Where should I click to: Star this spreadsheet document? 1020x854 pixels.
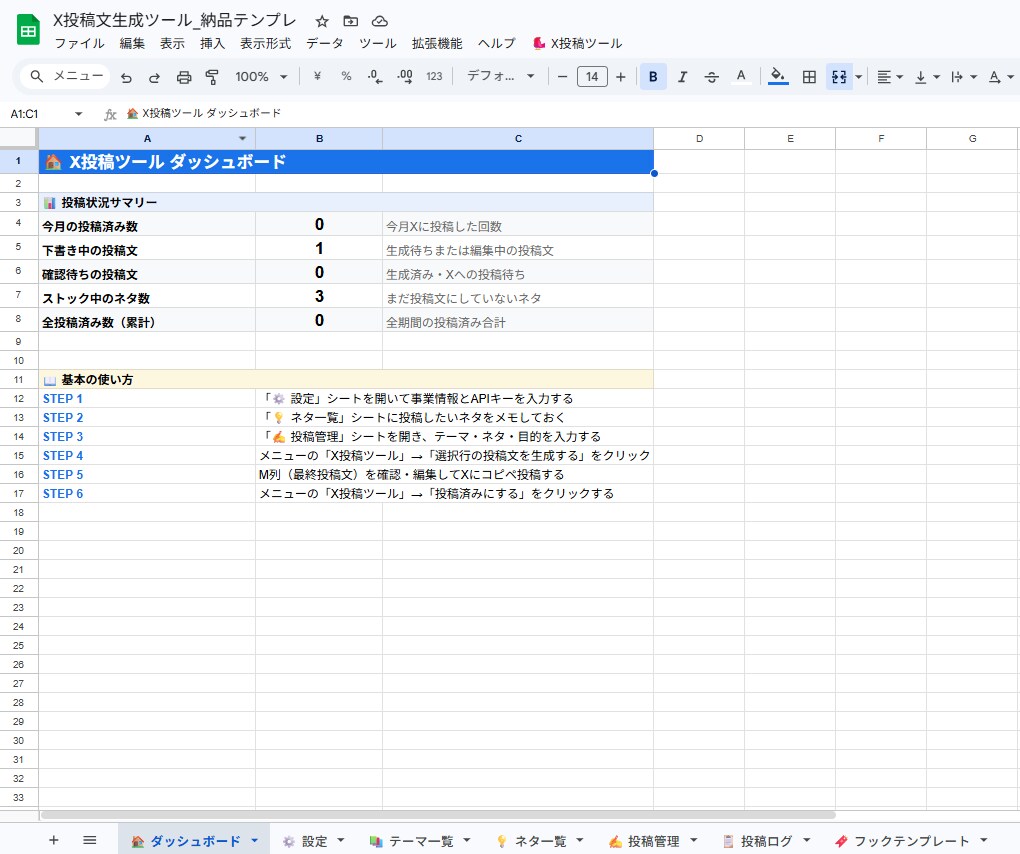point(322,21)
